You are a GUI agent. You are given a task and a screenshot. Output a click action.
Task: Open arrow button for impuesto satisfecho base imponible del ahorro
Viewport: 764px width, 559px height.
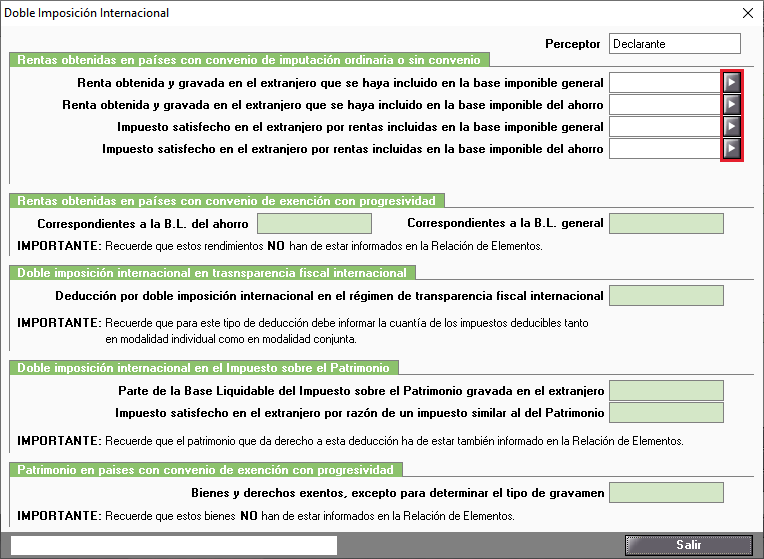coord(731,149)
